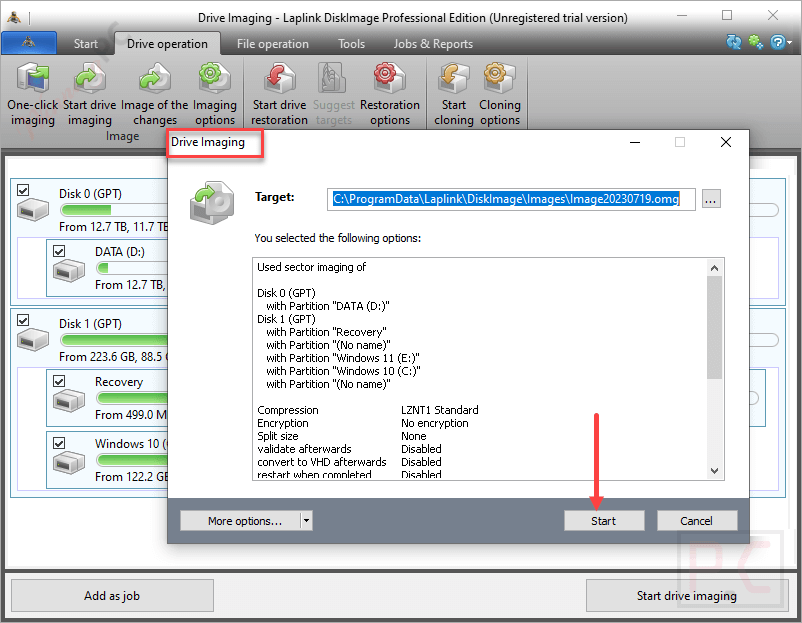This screenshot has width=802, height=623.
Task: Open the More options dropdown arrow
Action: click(306, 521)
